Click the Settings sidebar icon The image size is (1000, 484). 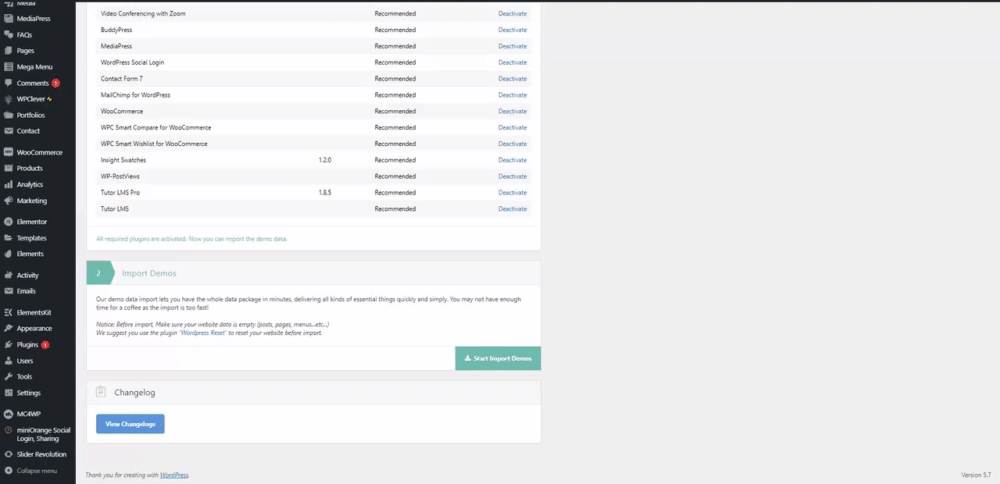[8, 393]
